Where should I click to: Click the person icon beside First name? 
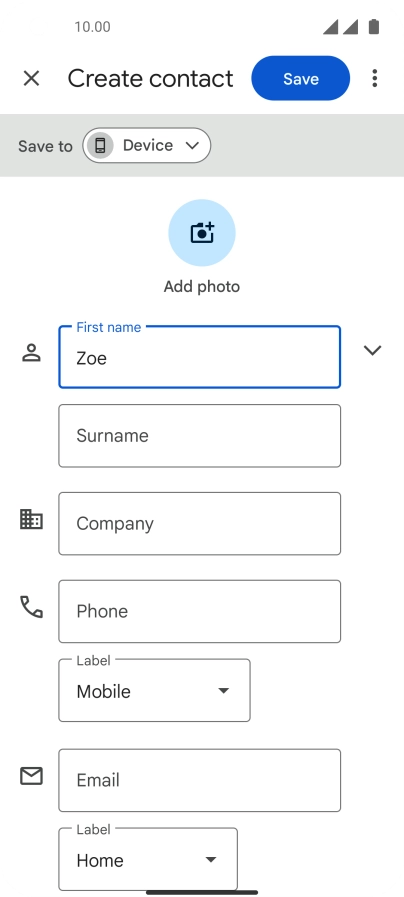click(31, 353)
